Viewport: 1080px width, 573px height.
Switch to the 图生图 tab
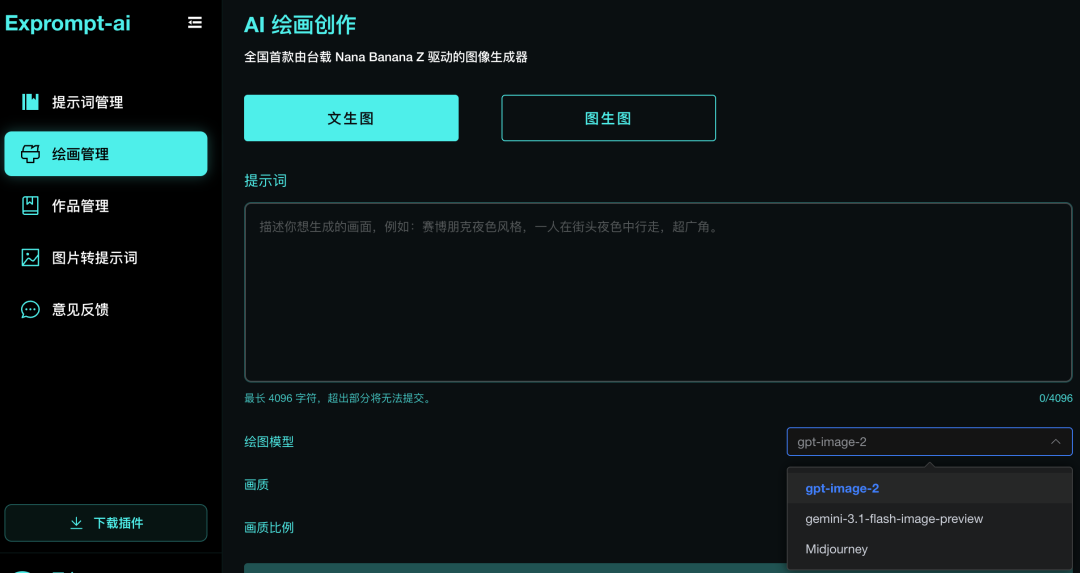(x=608, y=118)
